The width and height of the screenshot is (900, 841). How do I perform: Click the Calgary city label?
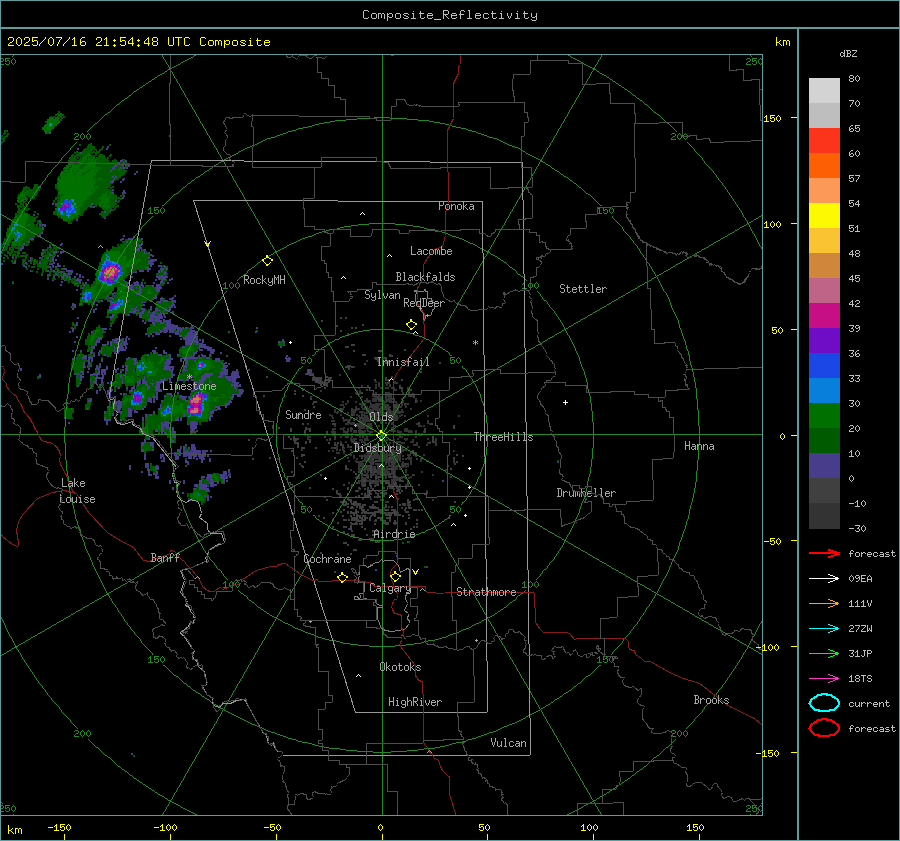click(390, 588)
